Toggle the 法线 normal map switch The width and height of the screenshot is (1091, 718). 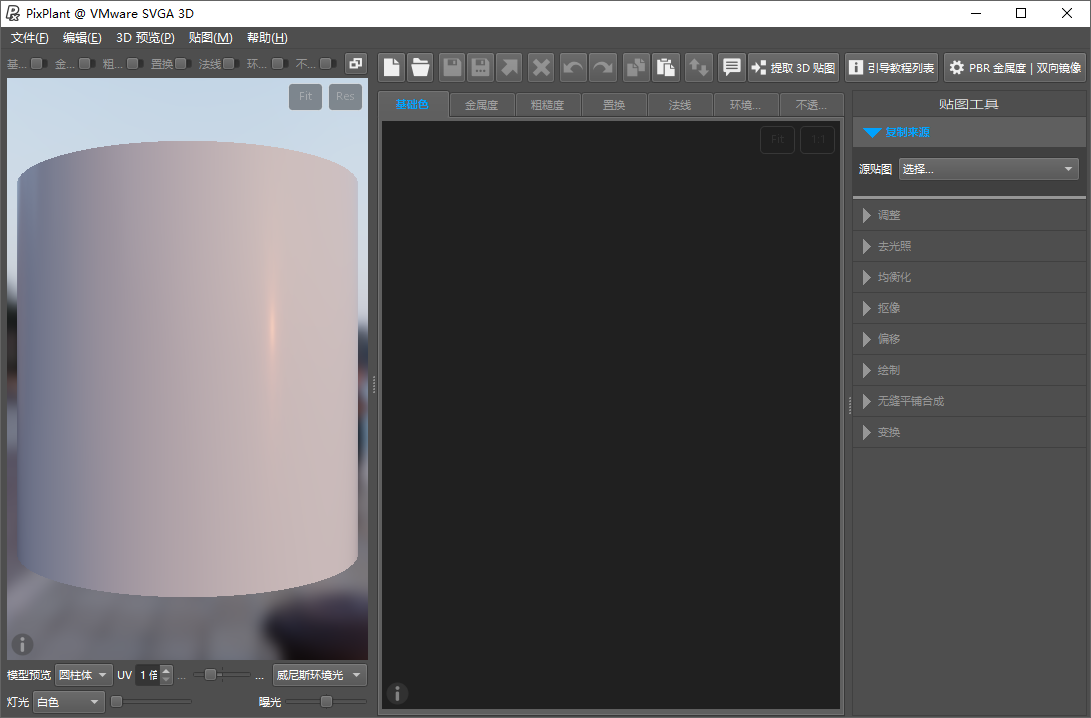pyautogui.click(x=231, y=64)
